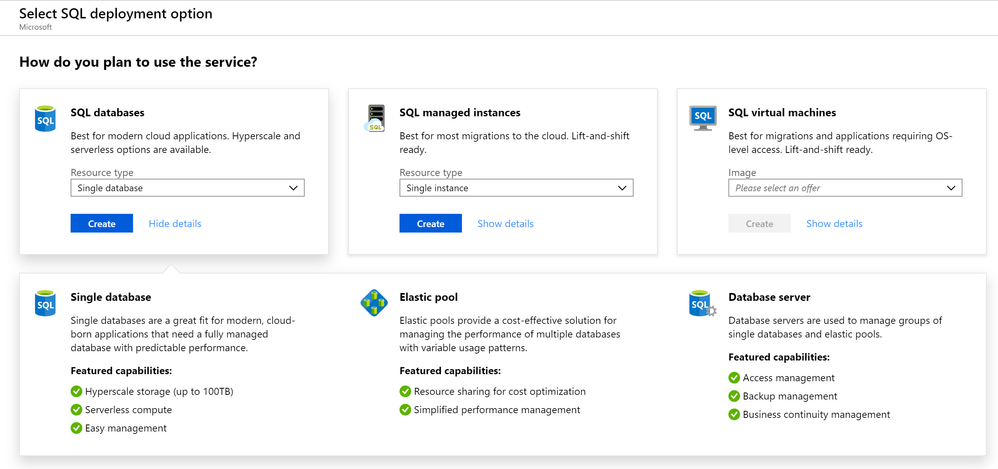998x469 pixels.
Task: Click the Serverless compute green checkmark
Action: tap(77, 410)
